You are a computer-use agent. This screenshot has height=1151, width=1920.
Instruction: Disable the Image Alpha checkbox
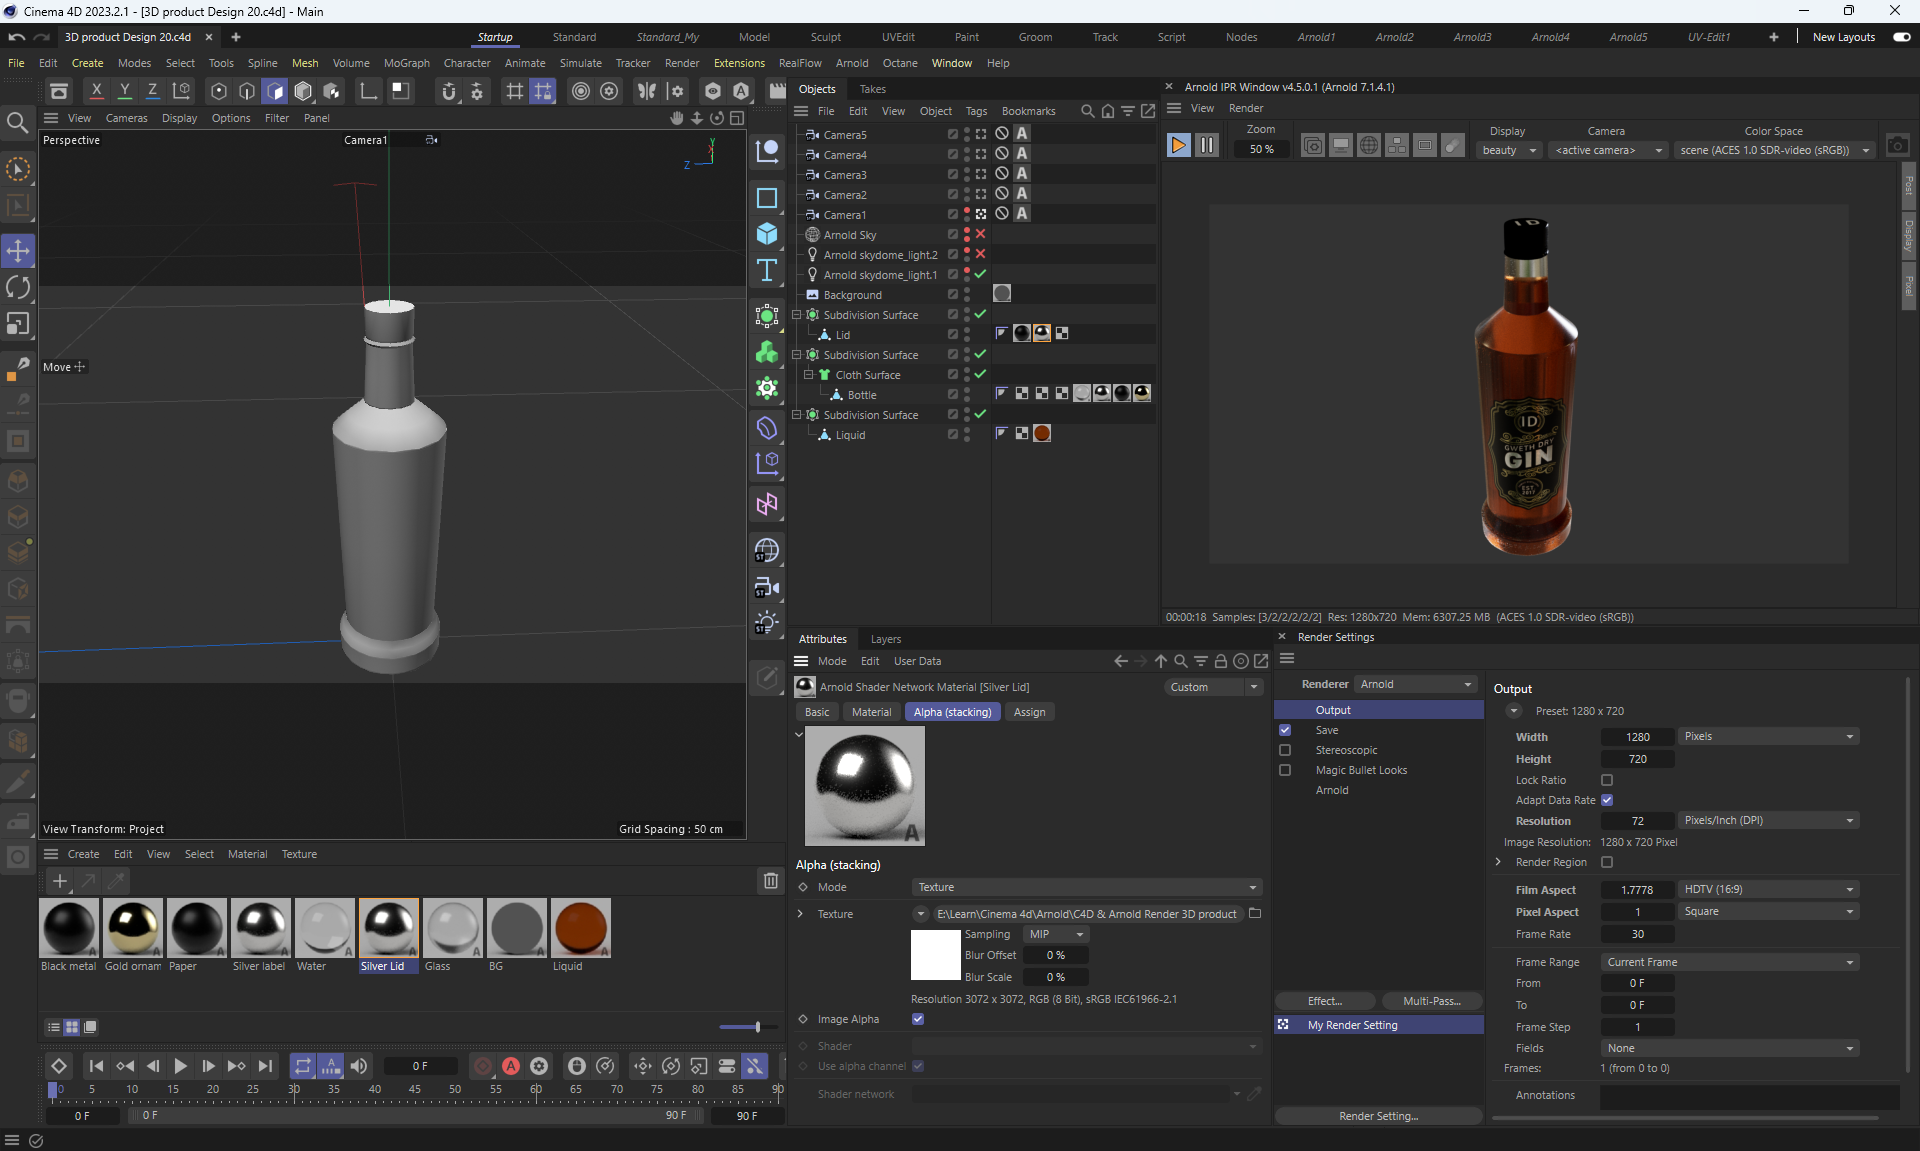coord(918,1019)
